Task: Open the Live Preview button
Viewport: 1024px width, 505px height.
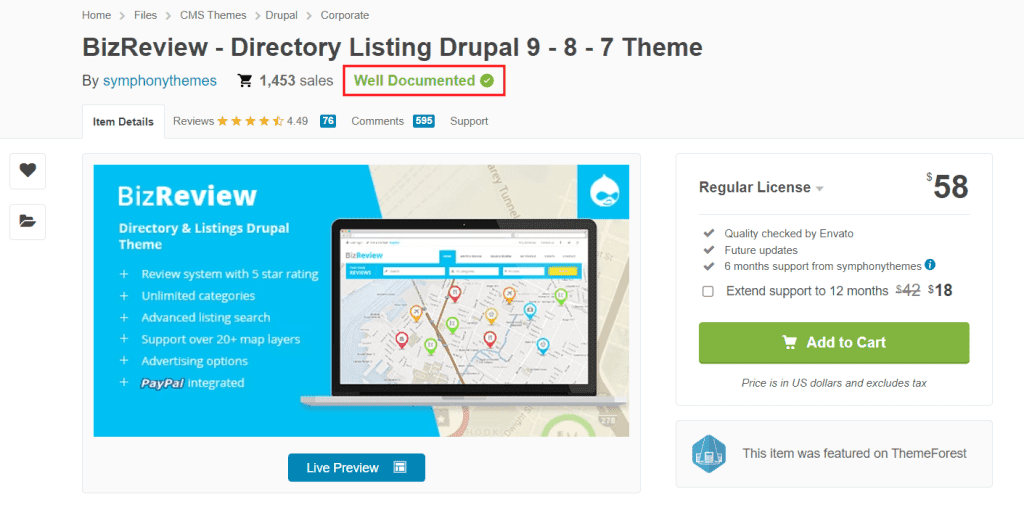Action: pos(357,468)
